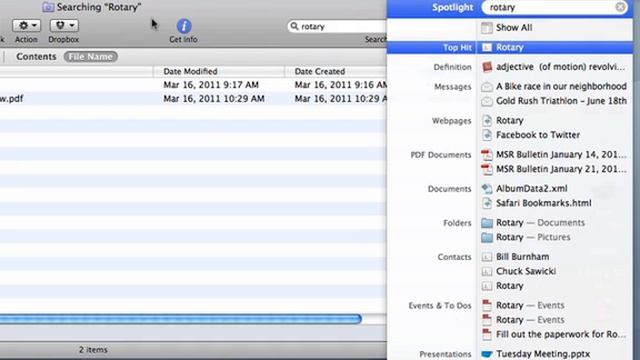Open the Action gear dropdown
640x360 pixels.
(26, 25)
